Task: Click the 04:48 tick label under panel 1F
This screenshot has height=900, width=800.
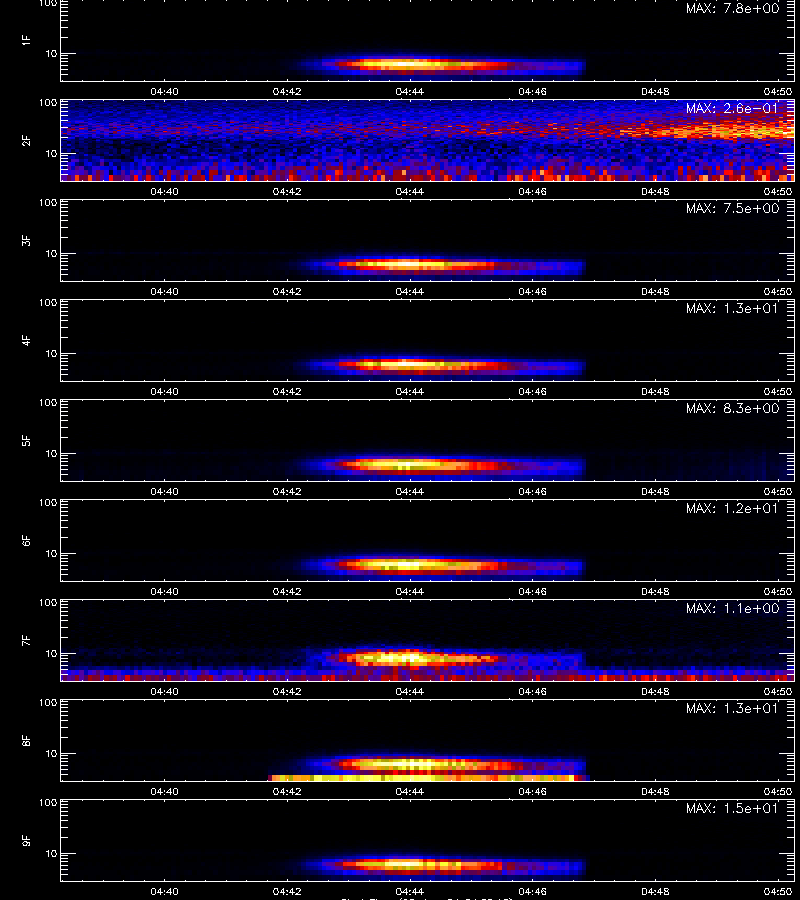Action: [x=655, y=91]
